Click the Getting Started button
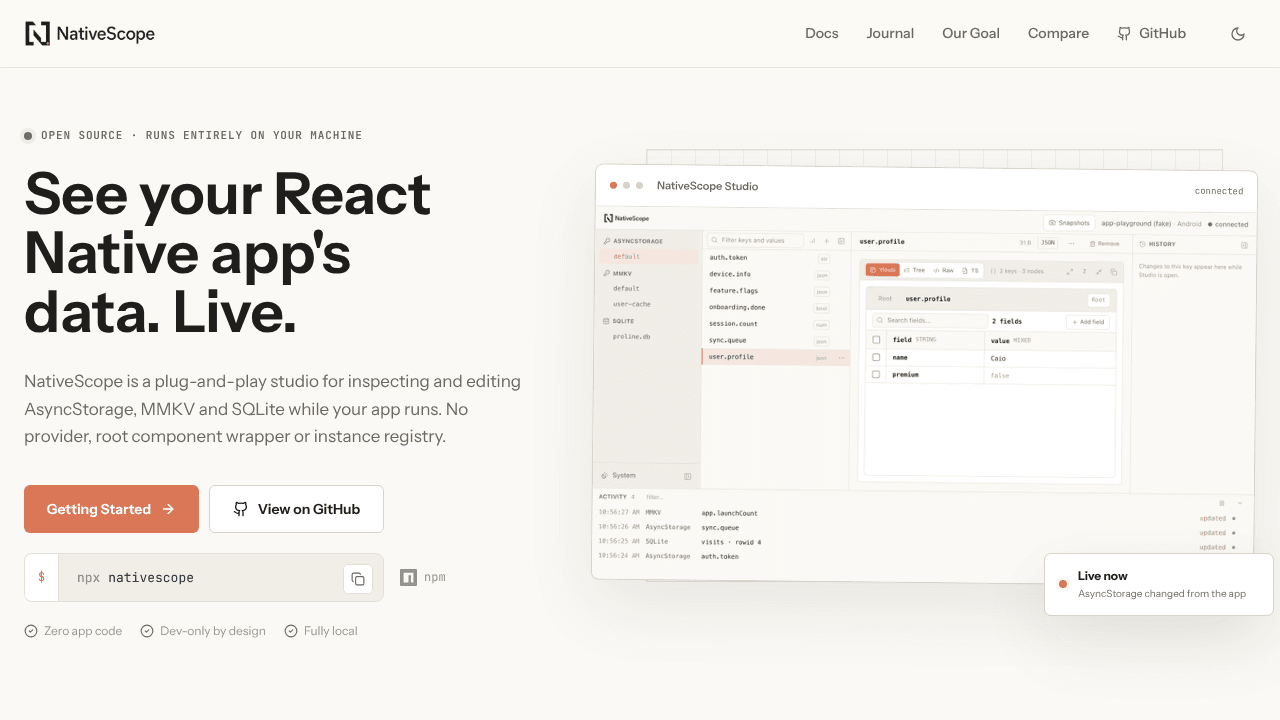 [x=111, y=509]
